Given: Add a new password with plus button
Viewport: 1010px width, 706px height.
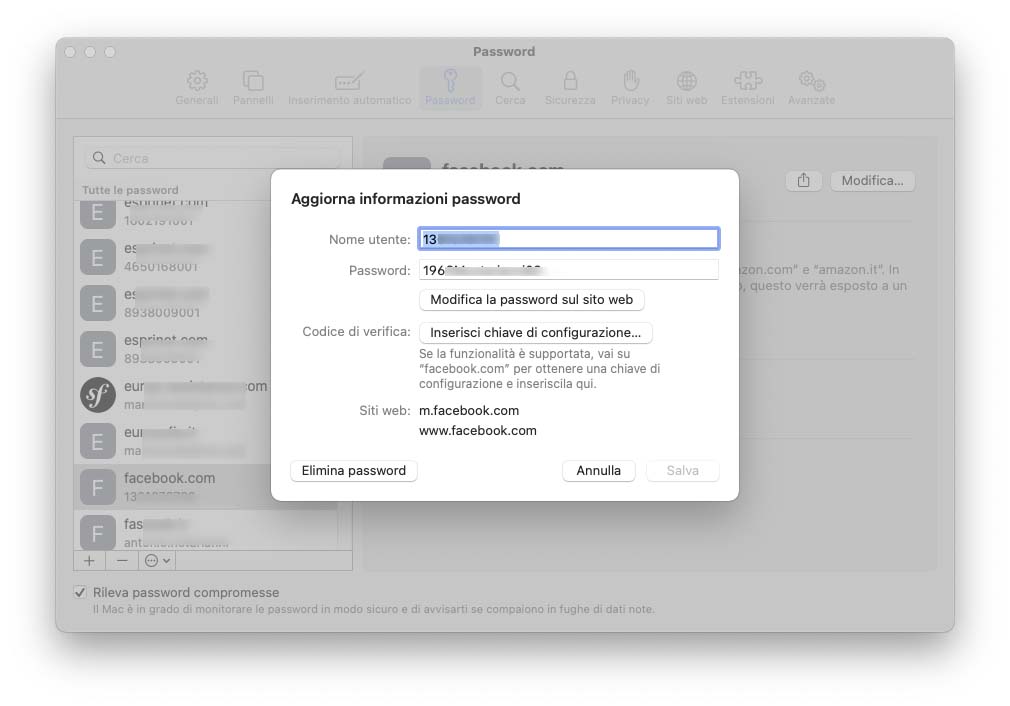Looking at the screenshot, I should point(90,560).
